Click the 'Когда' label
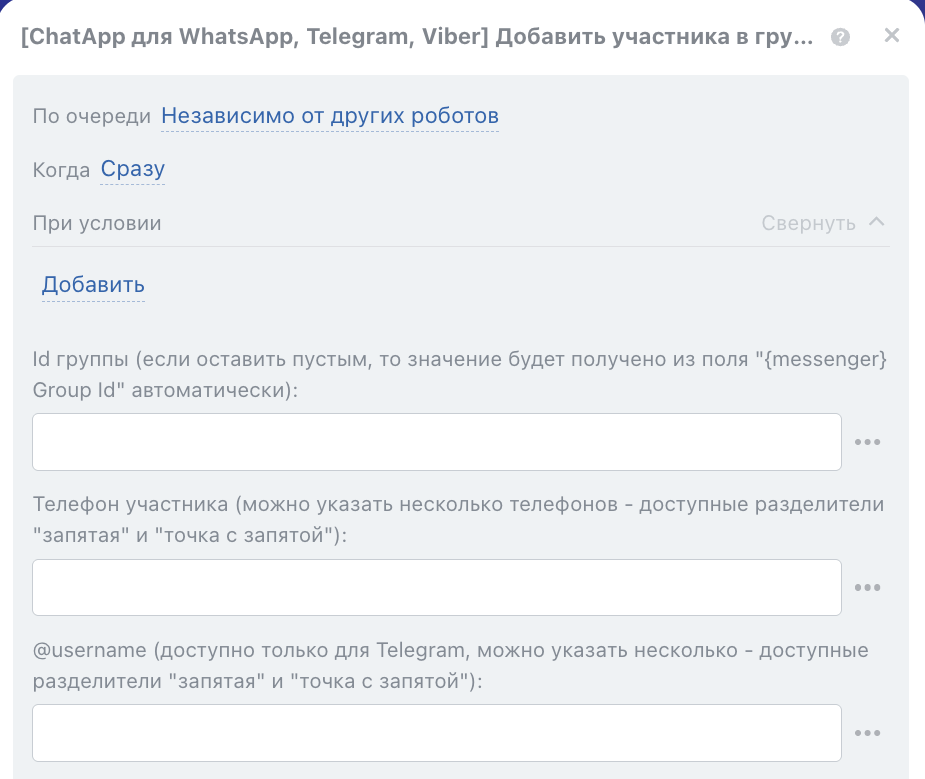Image resolution: width=925 pixels, height=779 pixels. [61, 170]
